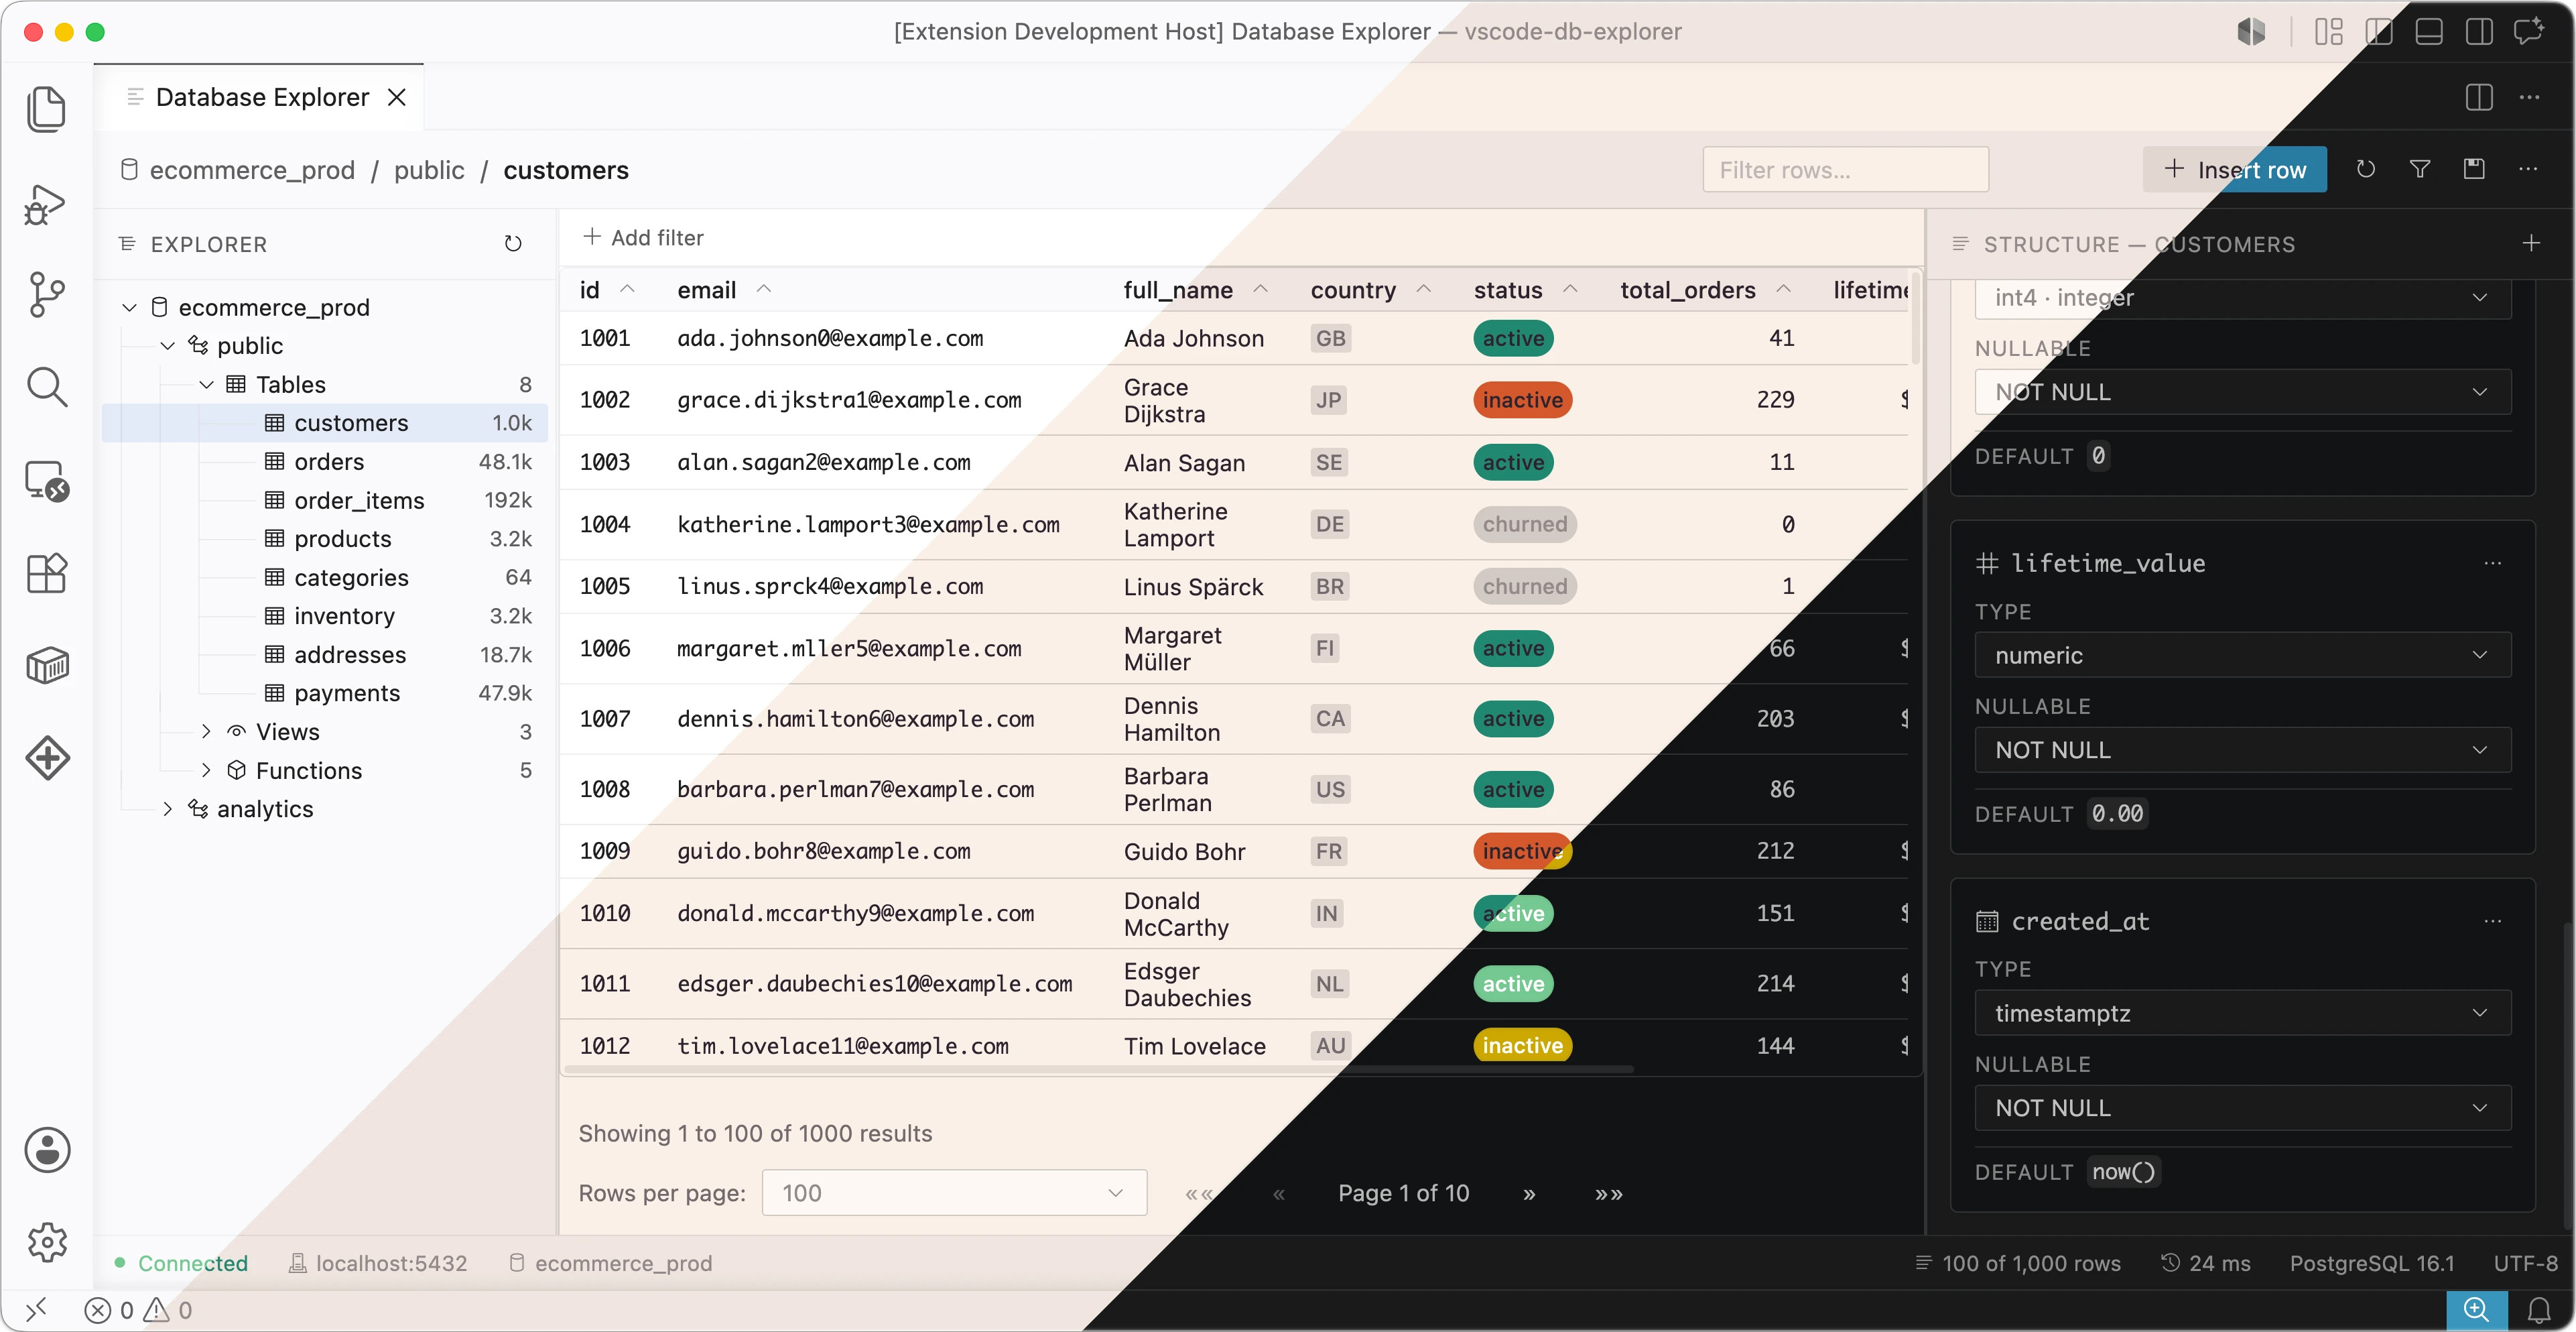Go to next page
The height and width of the screenshot is (1332, 2576).
[x=1529, y=1194]
